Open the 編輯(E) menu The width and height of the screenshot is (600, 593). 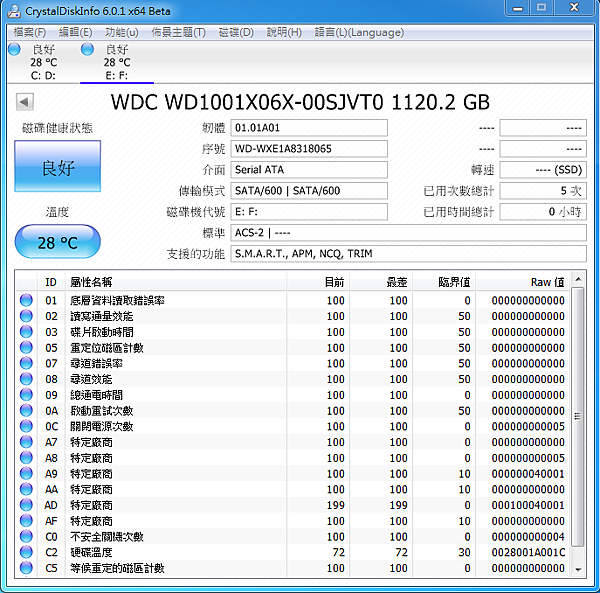click(x=75, y=32)
